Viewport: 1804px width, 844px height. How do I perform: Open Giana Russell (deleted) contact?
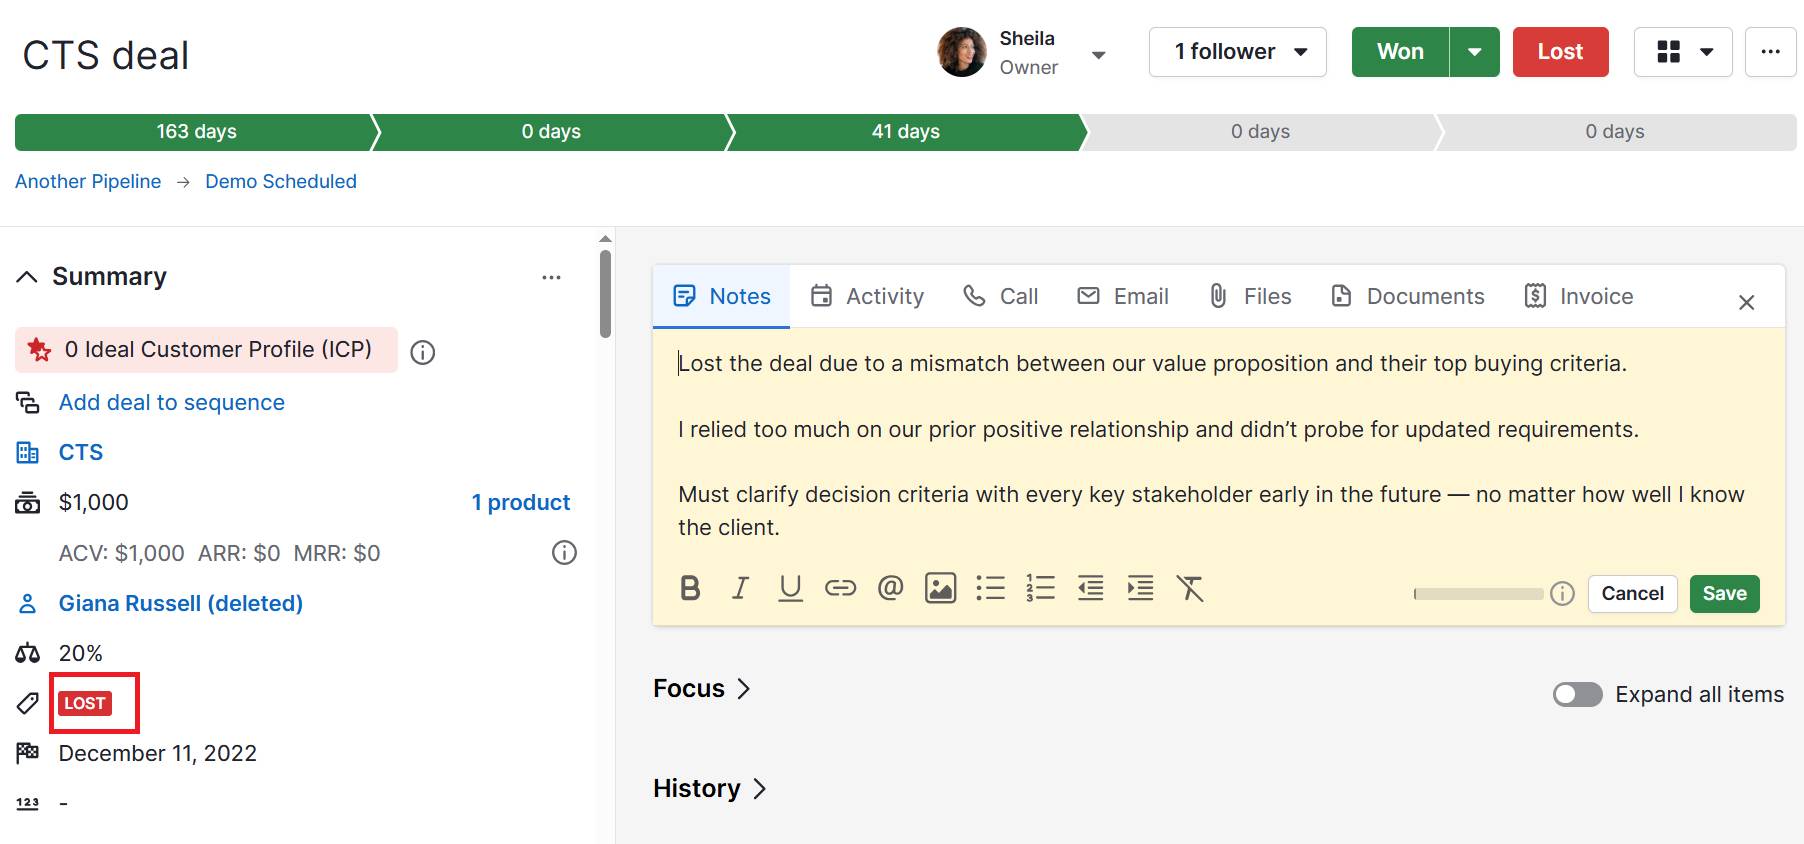pos(181,603)
